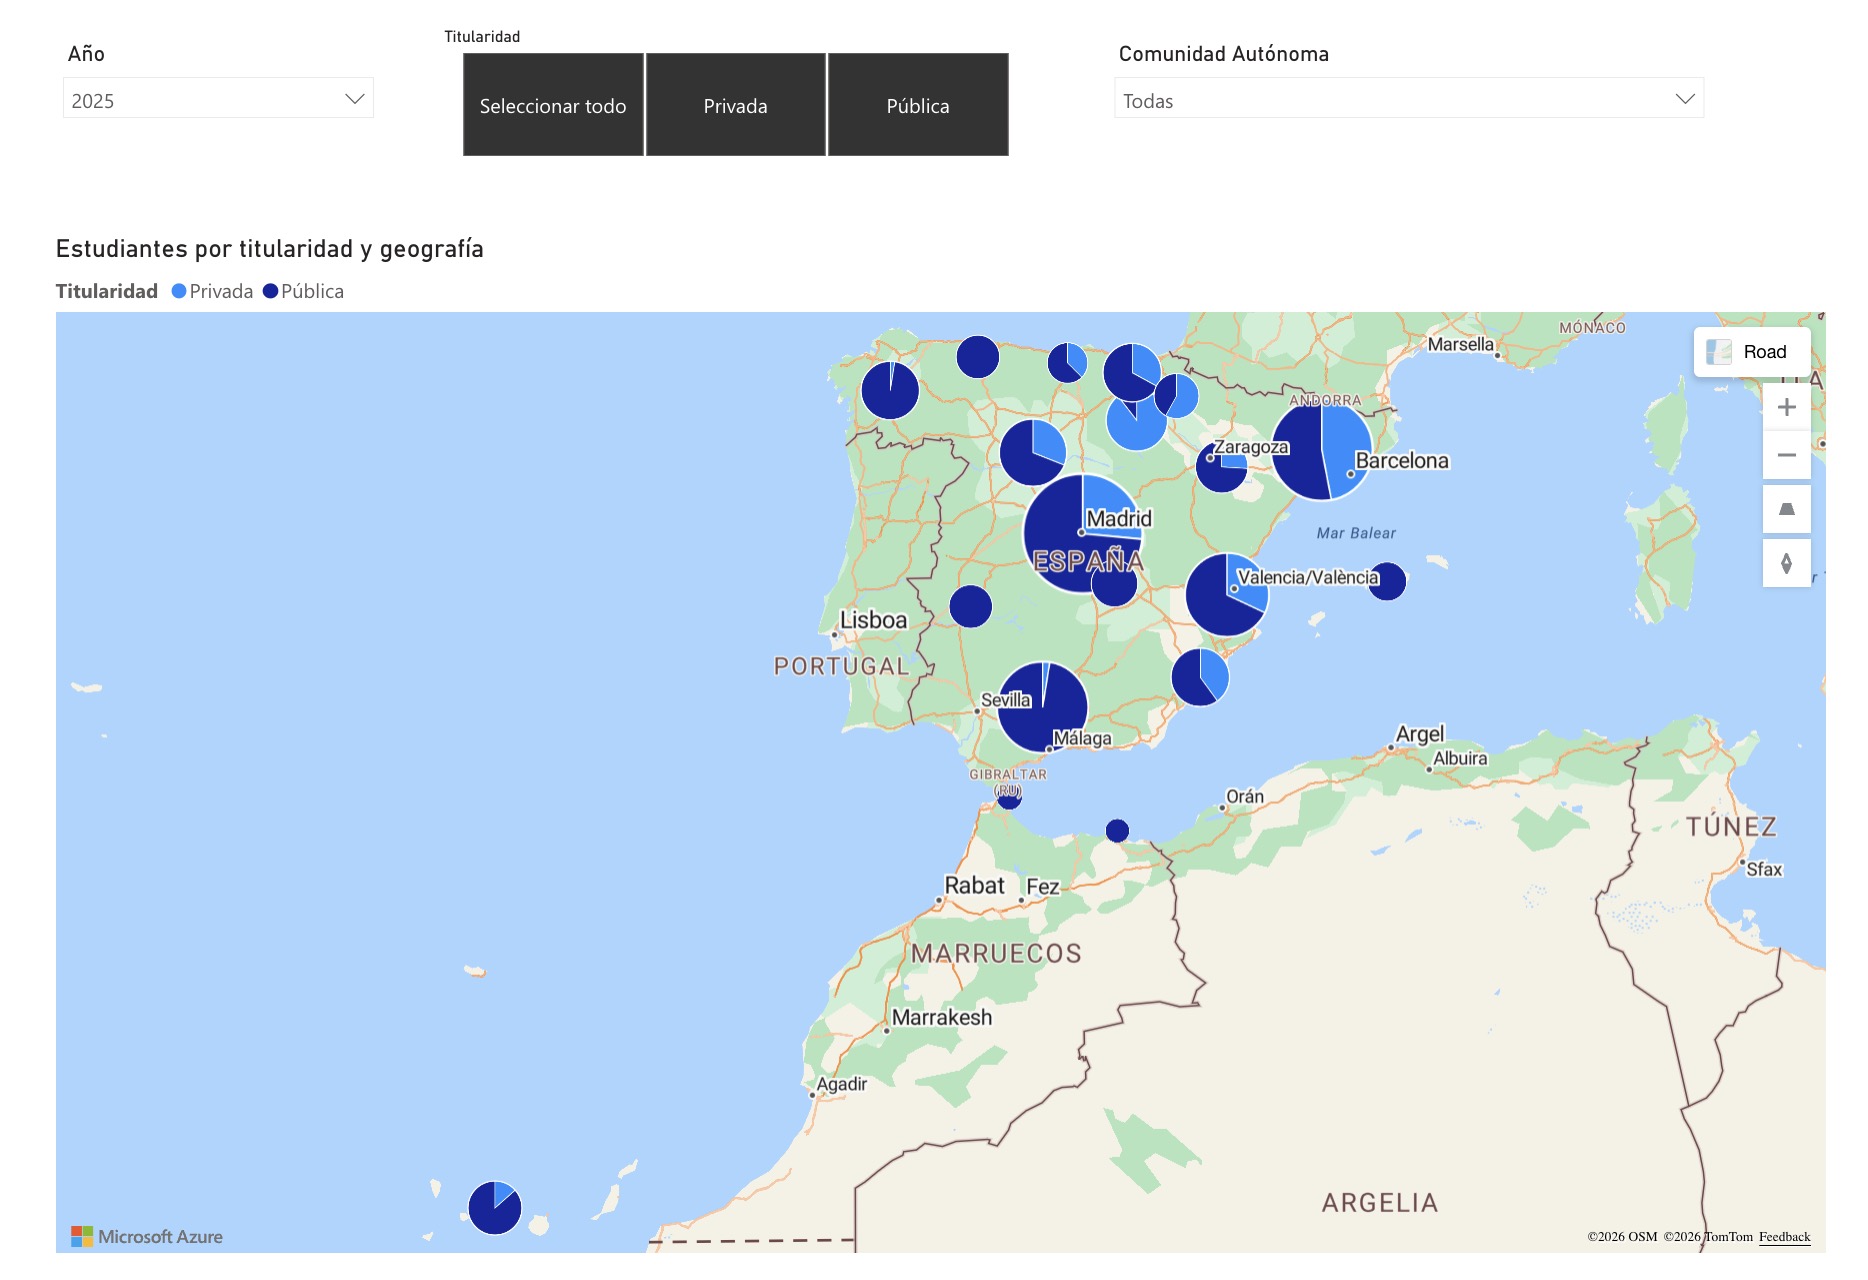Click the PORTUGAL country label

(841, 666)
